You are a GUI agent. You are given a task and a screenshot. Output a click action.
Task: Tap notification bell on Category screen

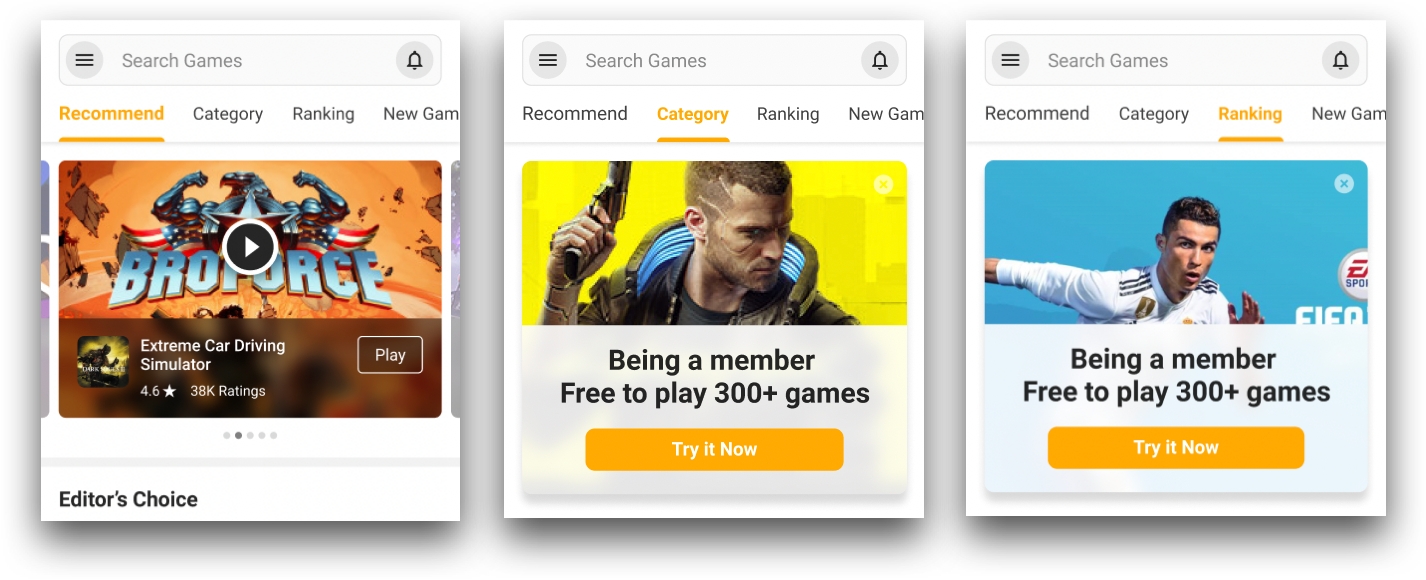tap(880, 60)
